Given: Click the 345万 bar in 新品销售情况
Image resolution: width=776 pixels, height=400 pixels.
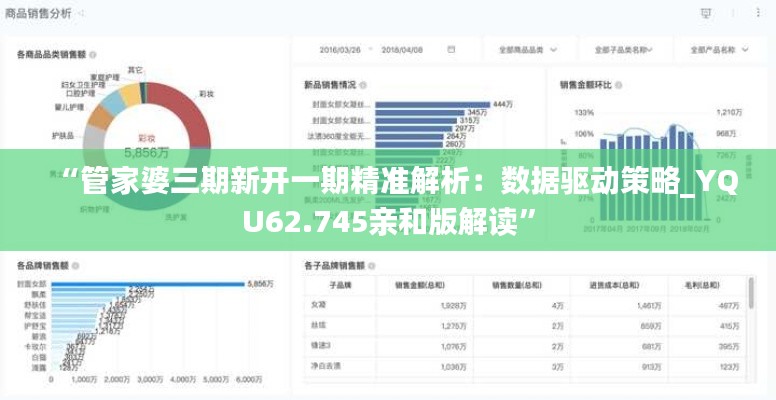Looking at the screenshot, I should click(420, 112).
